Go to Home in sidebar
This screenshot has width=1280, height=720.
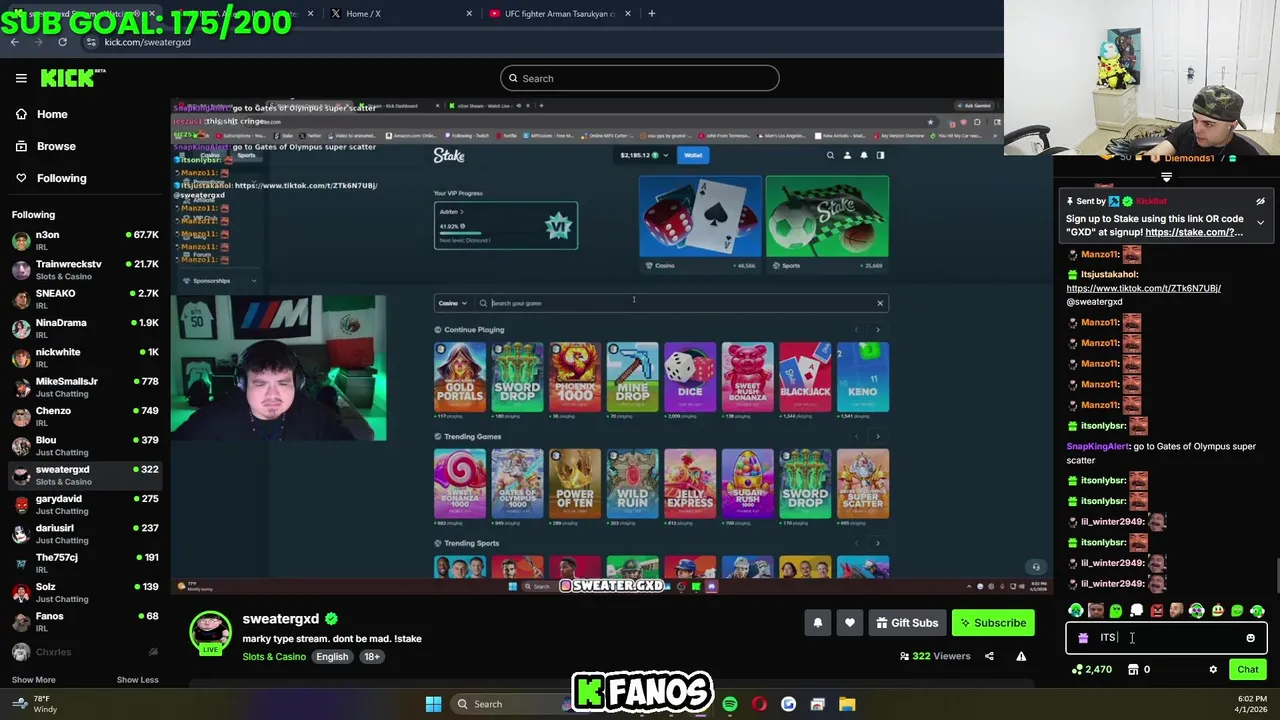tap(52, 114)
